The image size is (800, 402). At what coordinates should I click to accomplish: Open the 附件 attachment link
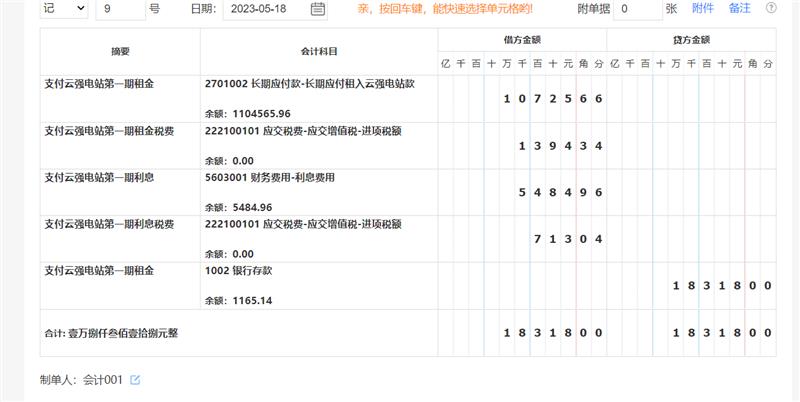pos(703,9)
